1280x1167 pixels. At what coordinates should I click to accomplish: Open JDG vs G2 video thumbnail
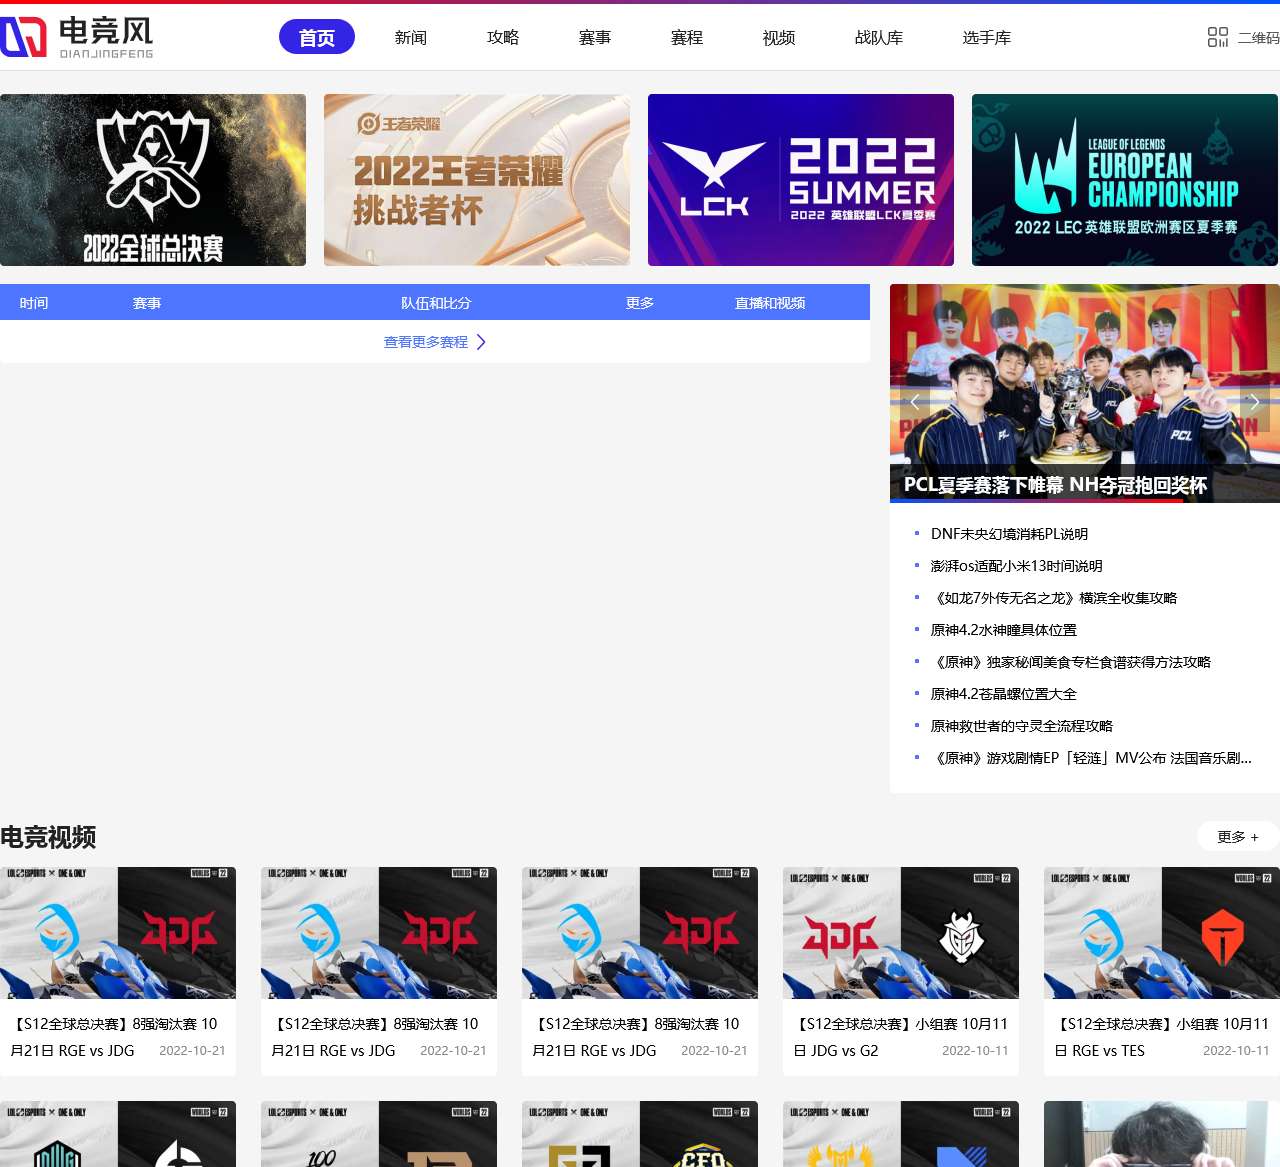pyautogui.click(x=901, y=933)
